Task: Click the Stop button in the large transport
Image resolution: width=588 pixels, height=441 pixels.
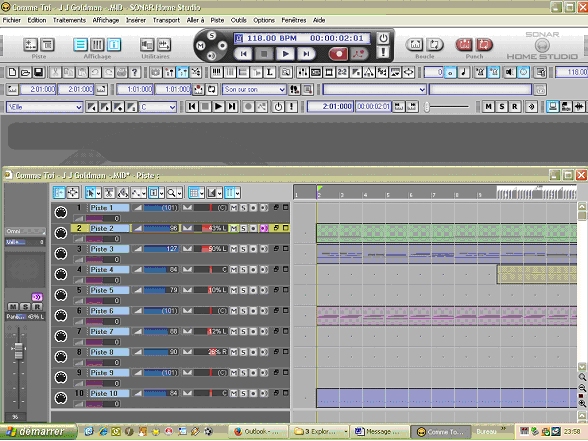Action: coord(264,54)
